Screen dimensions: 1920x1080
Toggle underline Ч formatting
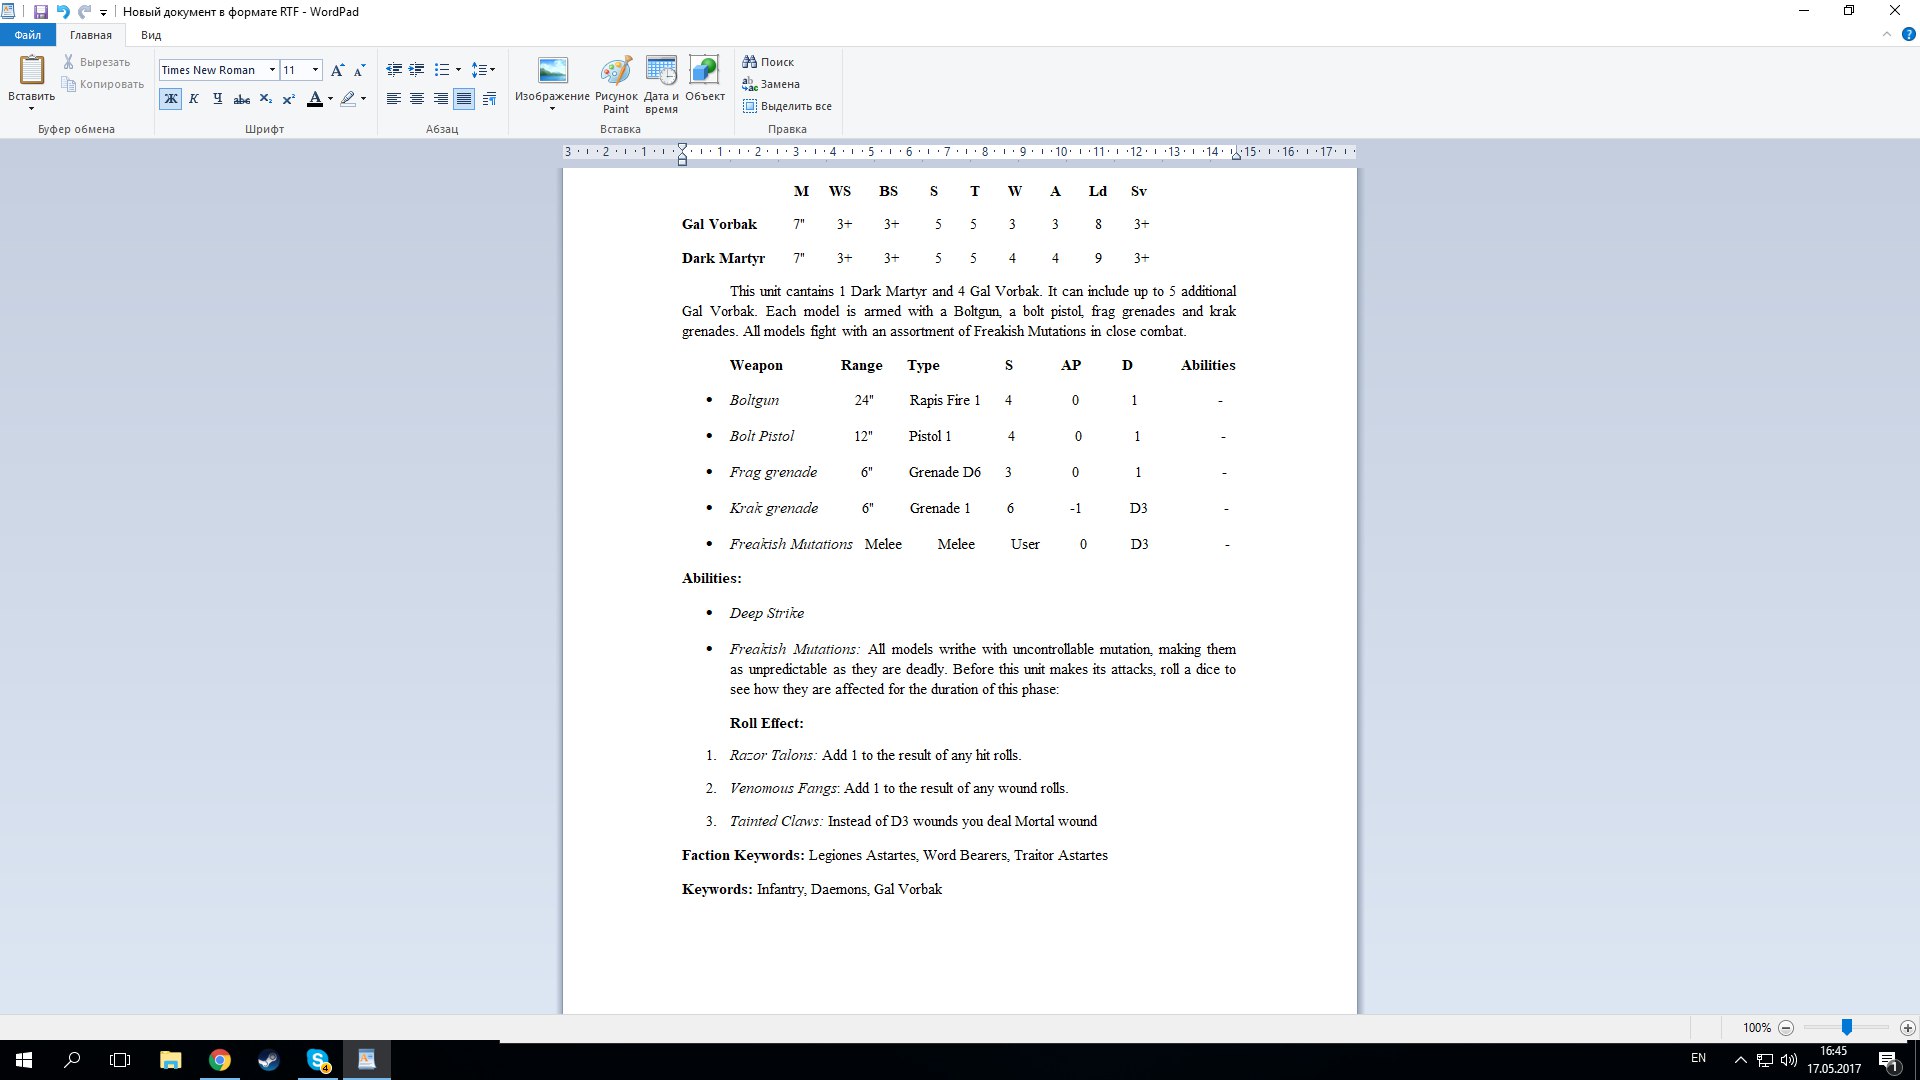tap(217, 99)
